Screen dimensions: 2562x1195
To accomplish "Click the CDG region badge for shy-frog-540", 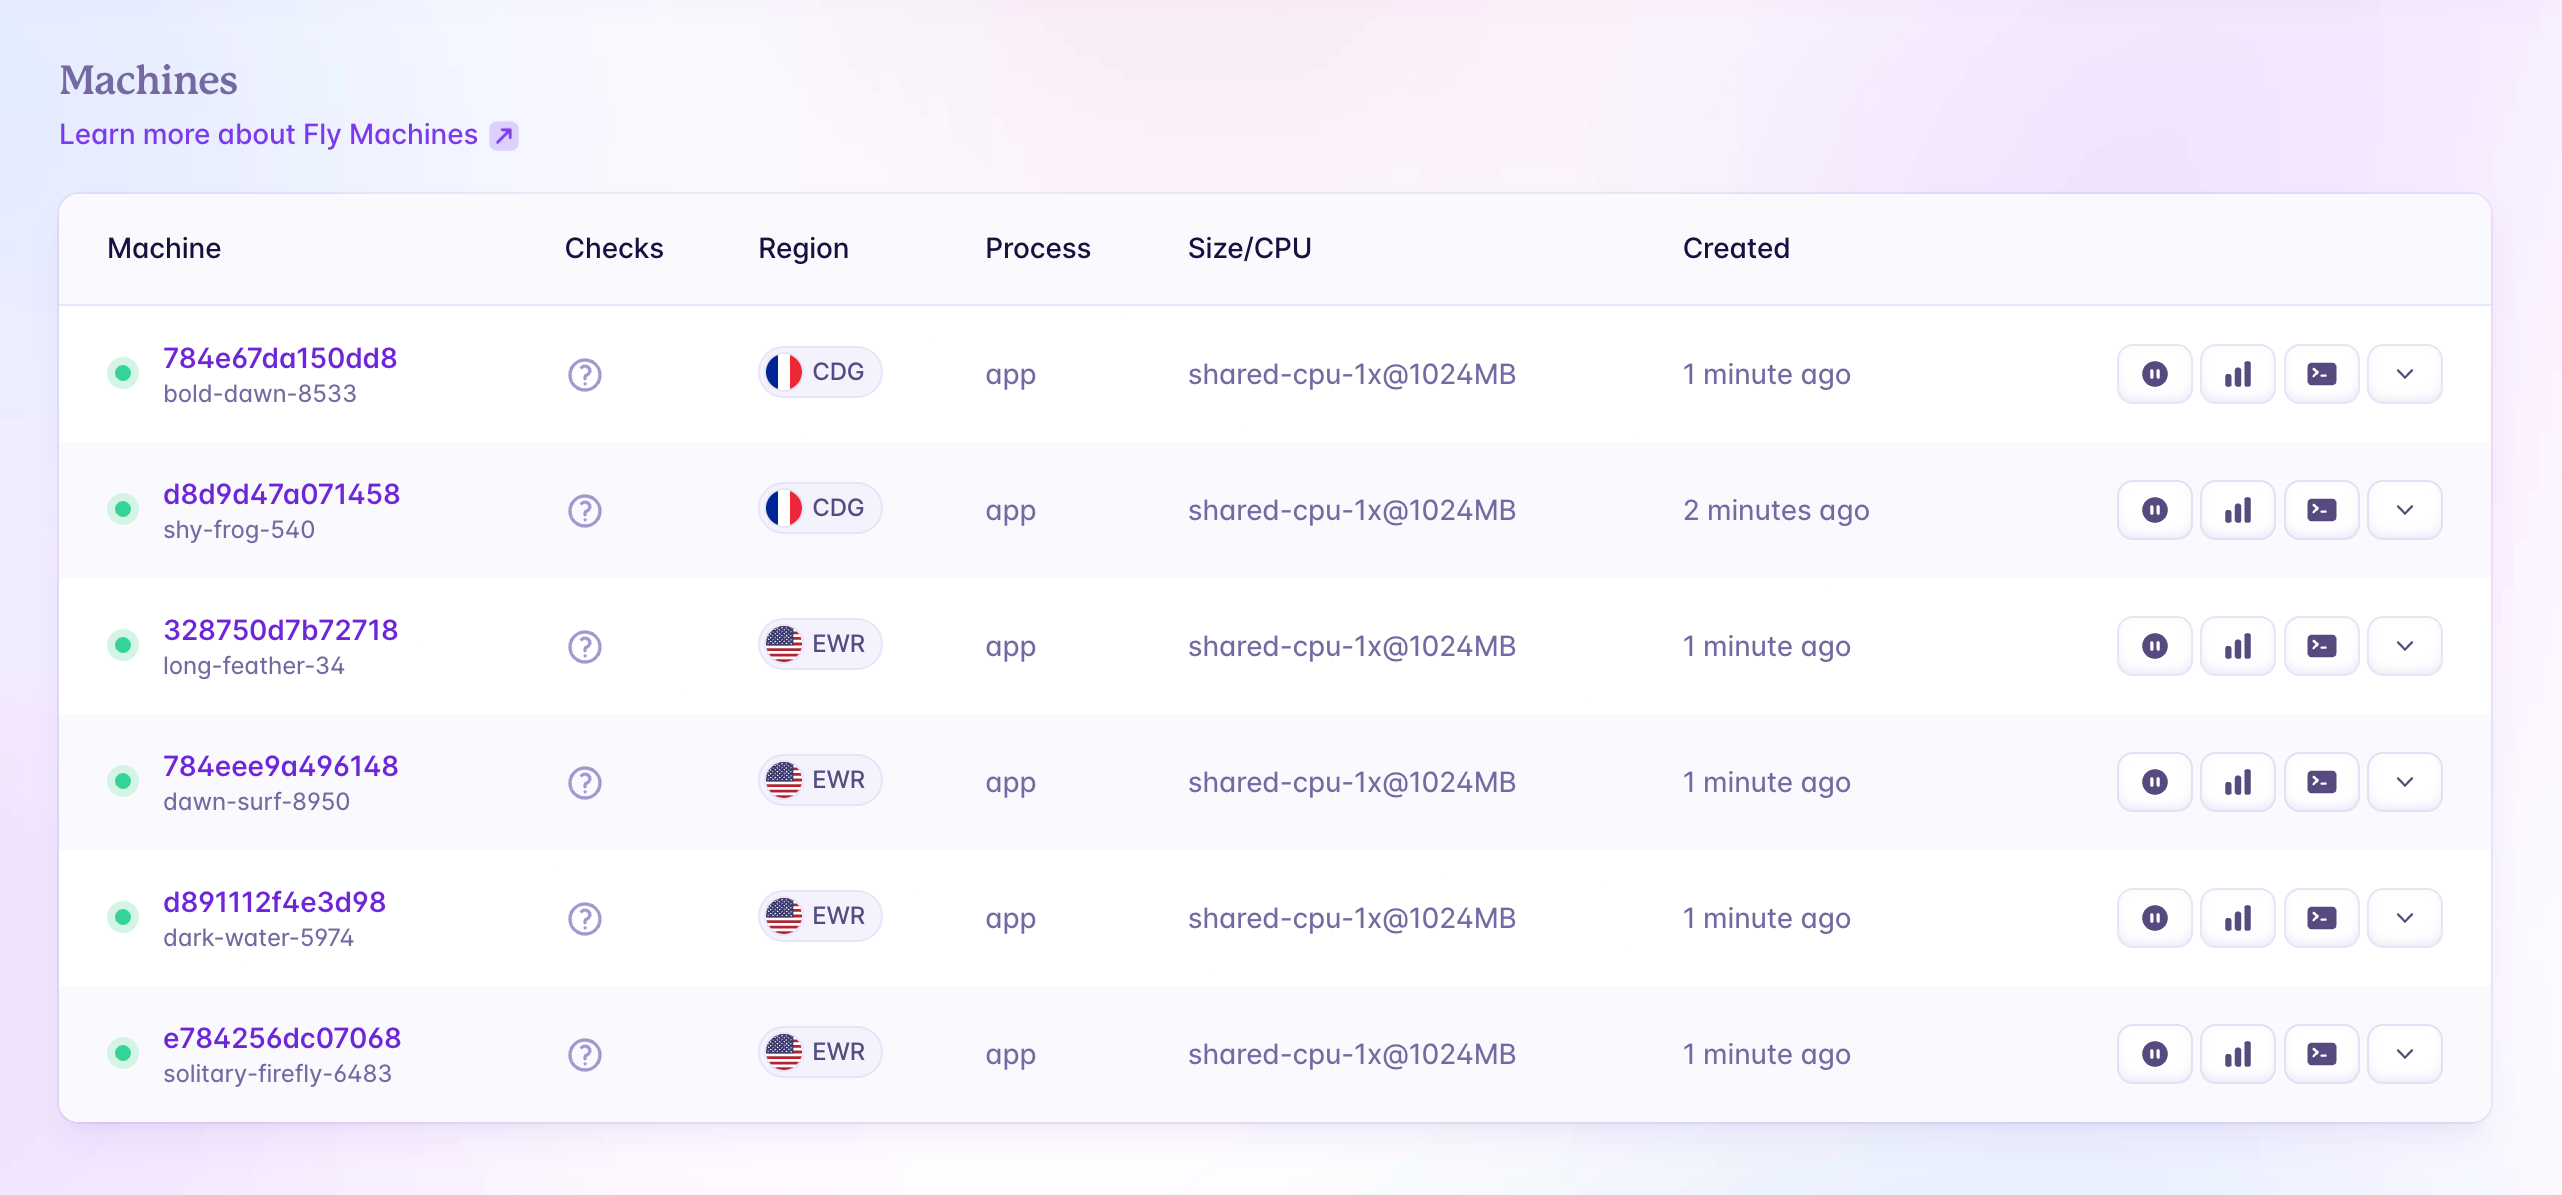I will tap(819, 507).
